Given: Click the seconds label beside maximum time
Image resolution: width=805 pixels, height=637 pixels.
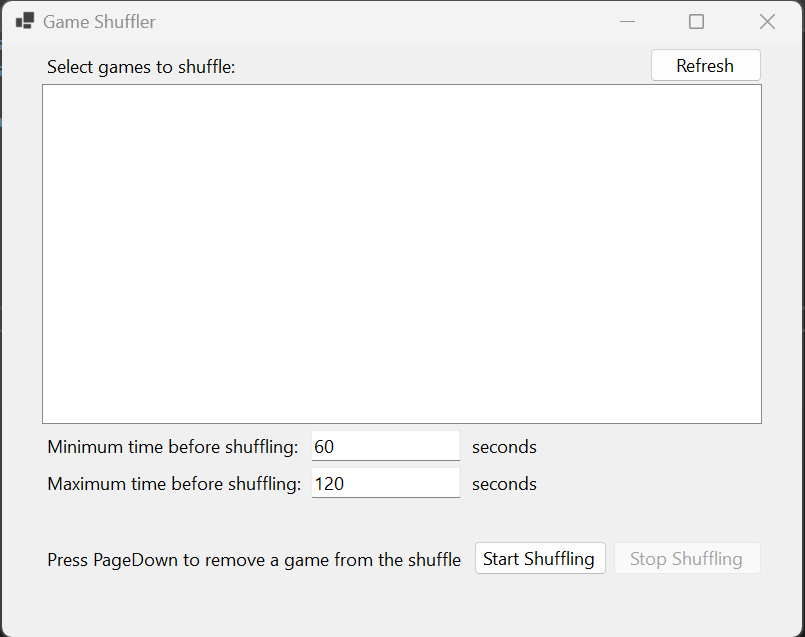Looking at the screenshot, I should (504, 484).
